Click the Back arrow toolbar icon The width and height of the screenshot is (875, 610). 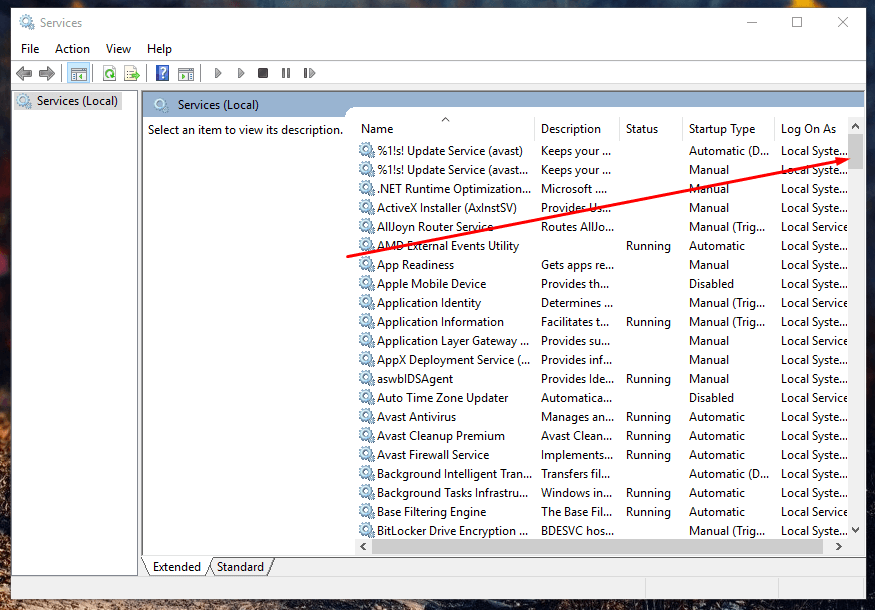24,73
